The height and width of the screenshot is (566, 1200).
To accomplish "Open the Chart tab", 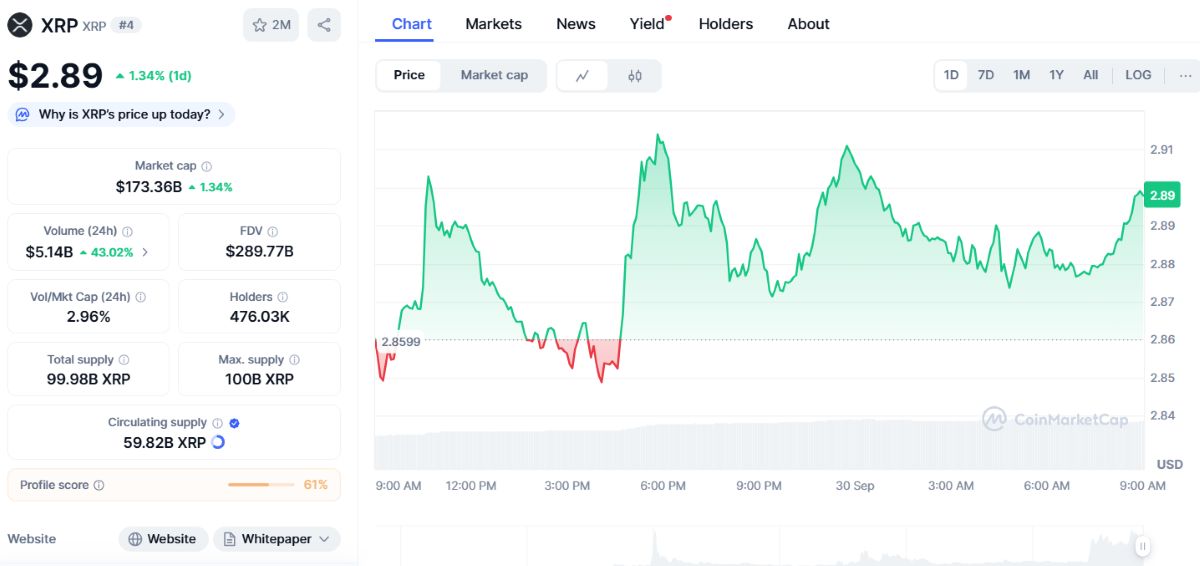I will [x=412, y=24].
